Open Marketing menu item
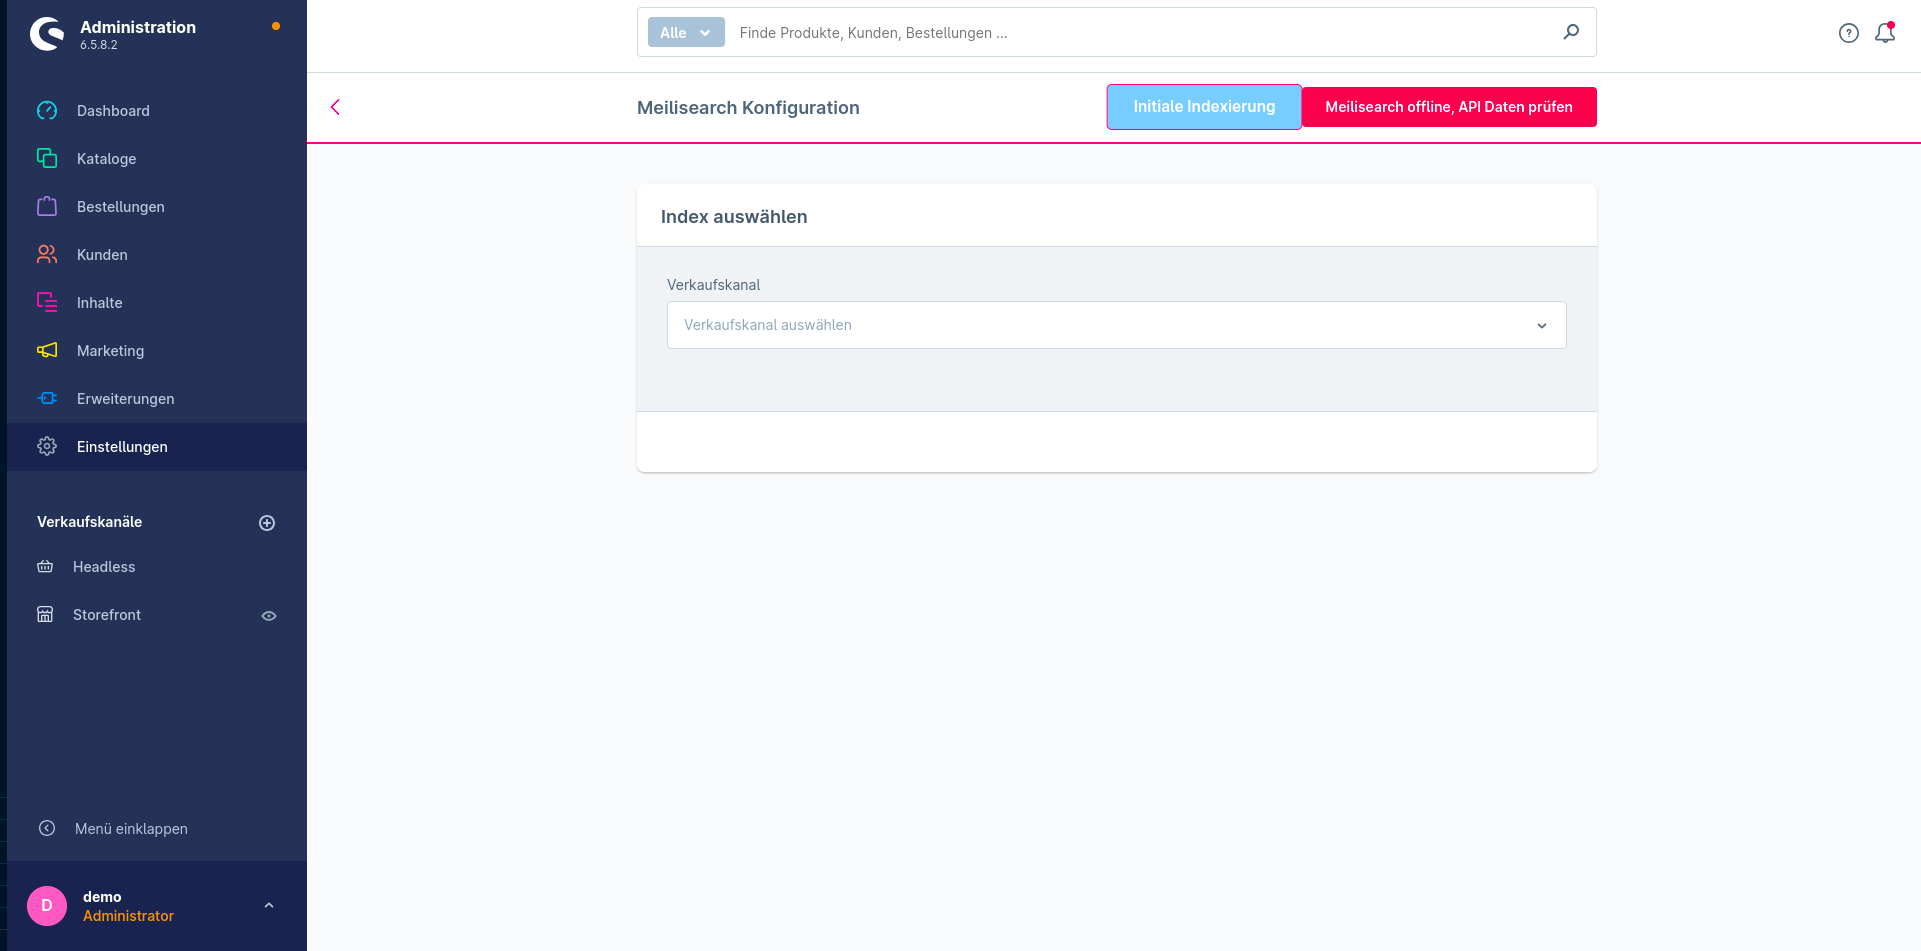This screenshot has width=1921, height=951. click(x=157, y=351)
